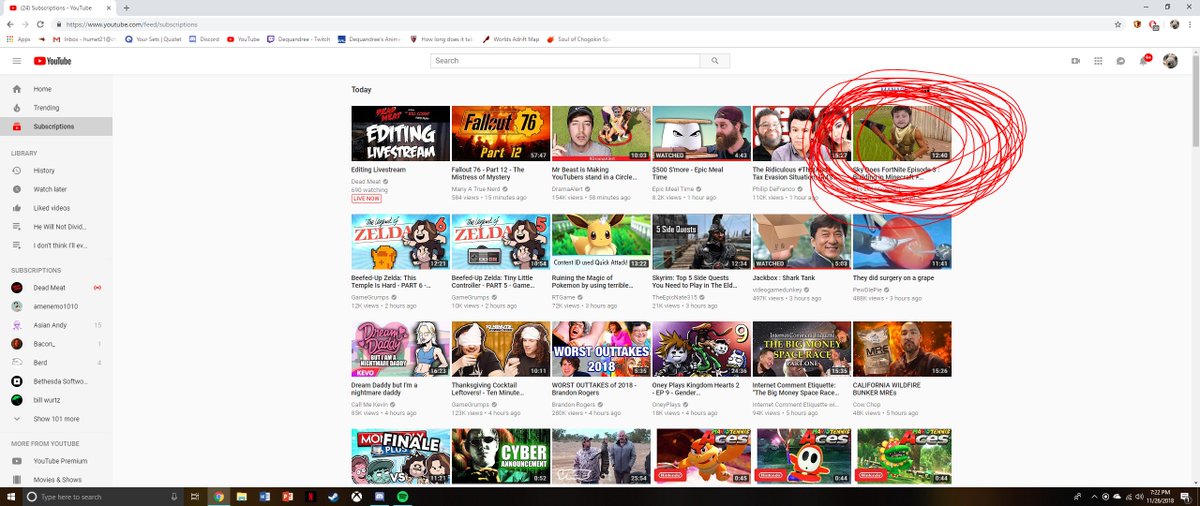Open the Discord bookmark
Image resolution: width=1200 pixels, height=506 pixels.
(x=203, y=39)
